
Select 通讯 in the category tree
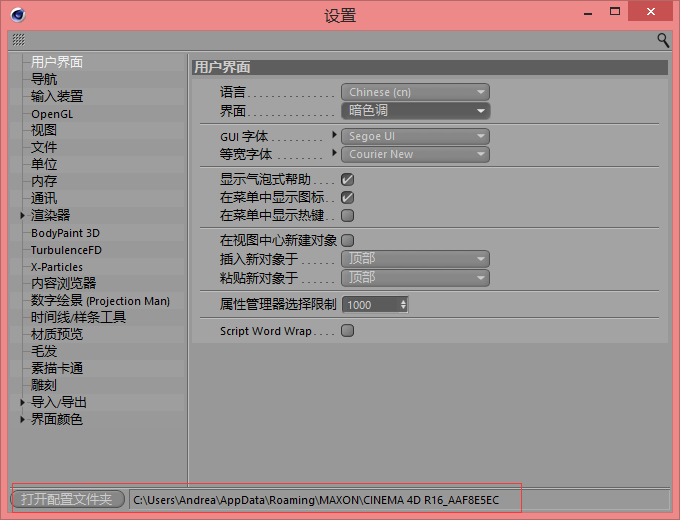[x=44, y=198]
